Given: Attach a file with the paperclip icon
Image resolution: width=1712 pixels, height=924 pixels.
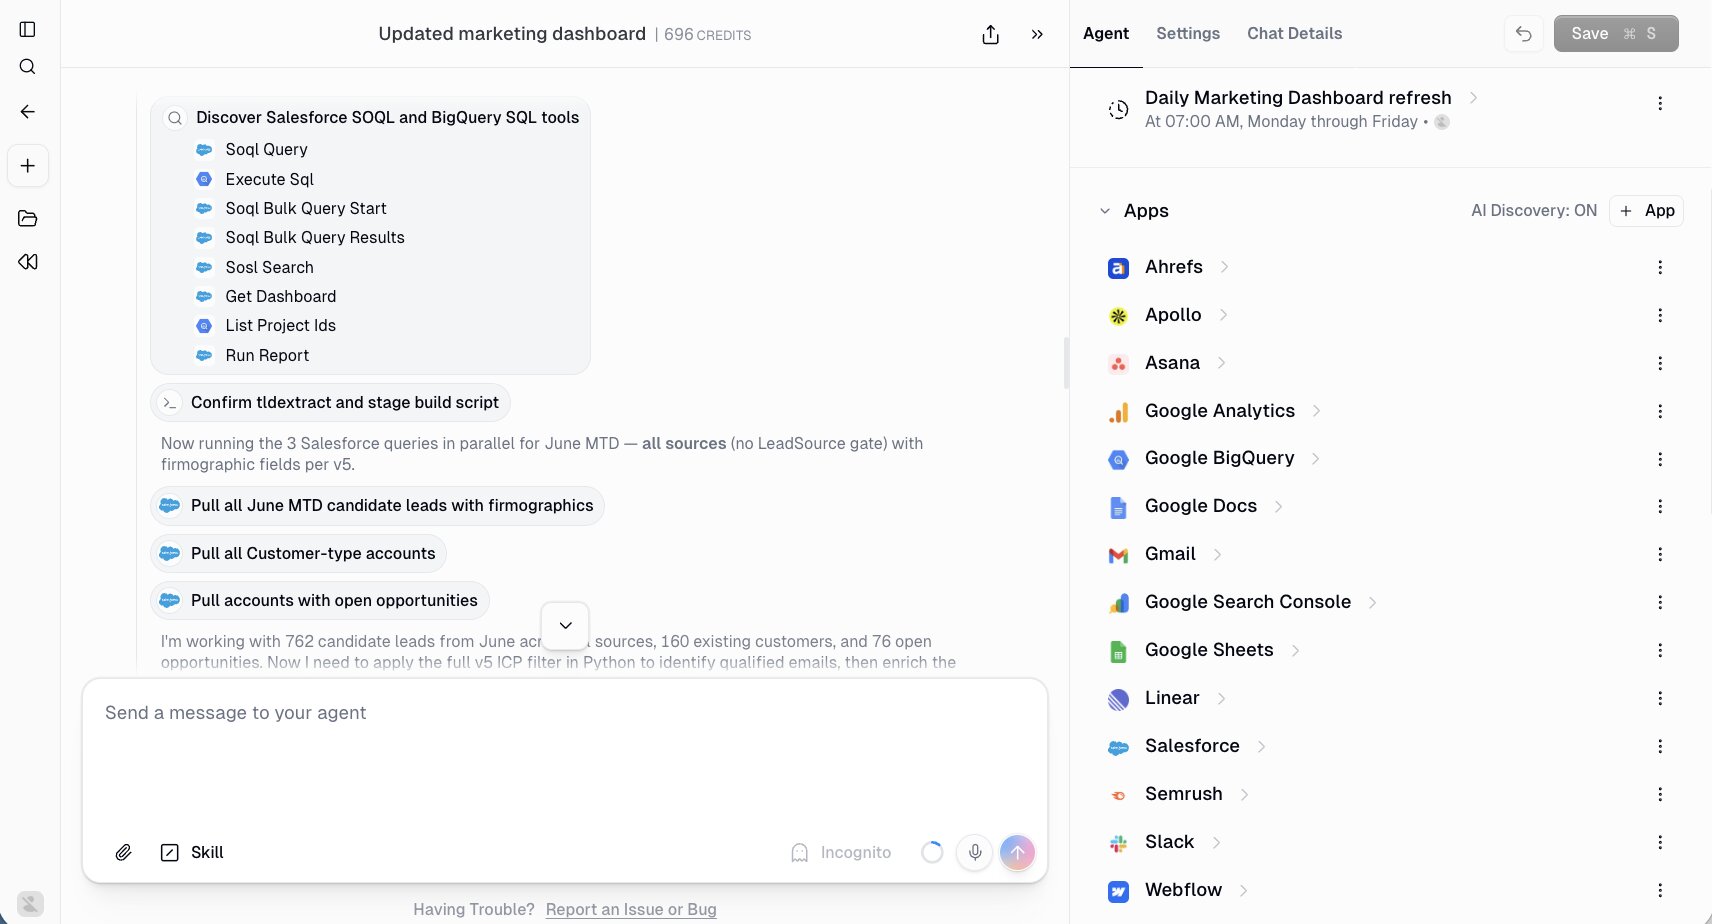Looking at the screenshot, I should [x=123, y=852].
